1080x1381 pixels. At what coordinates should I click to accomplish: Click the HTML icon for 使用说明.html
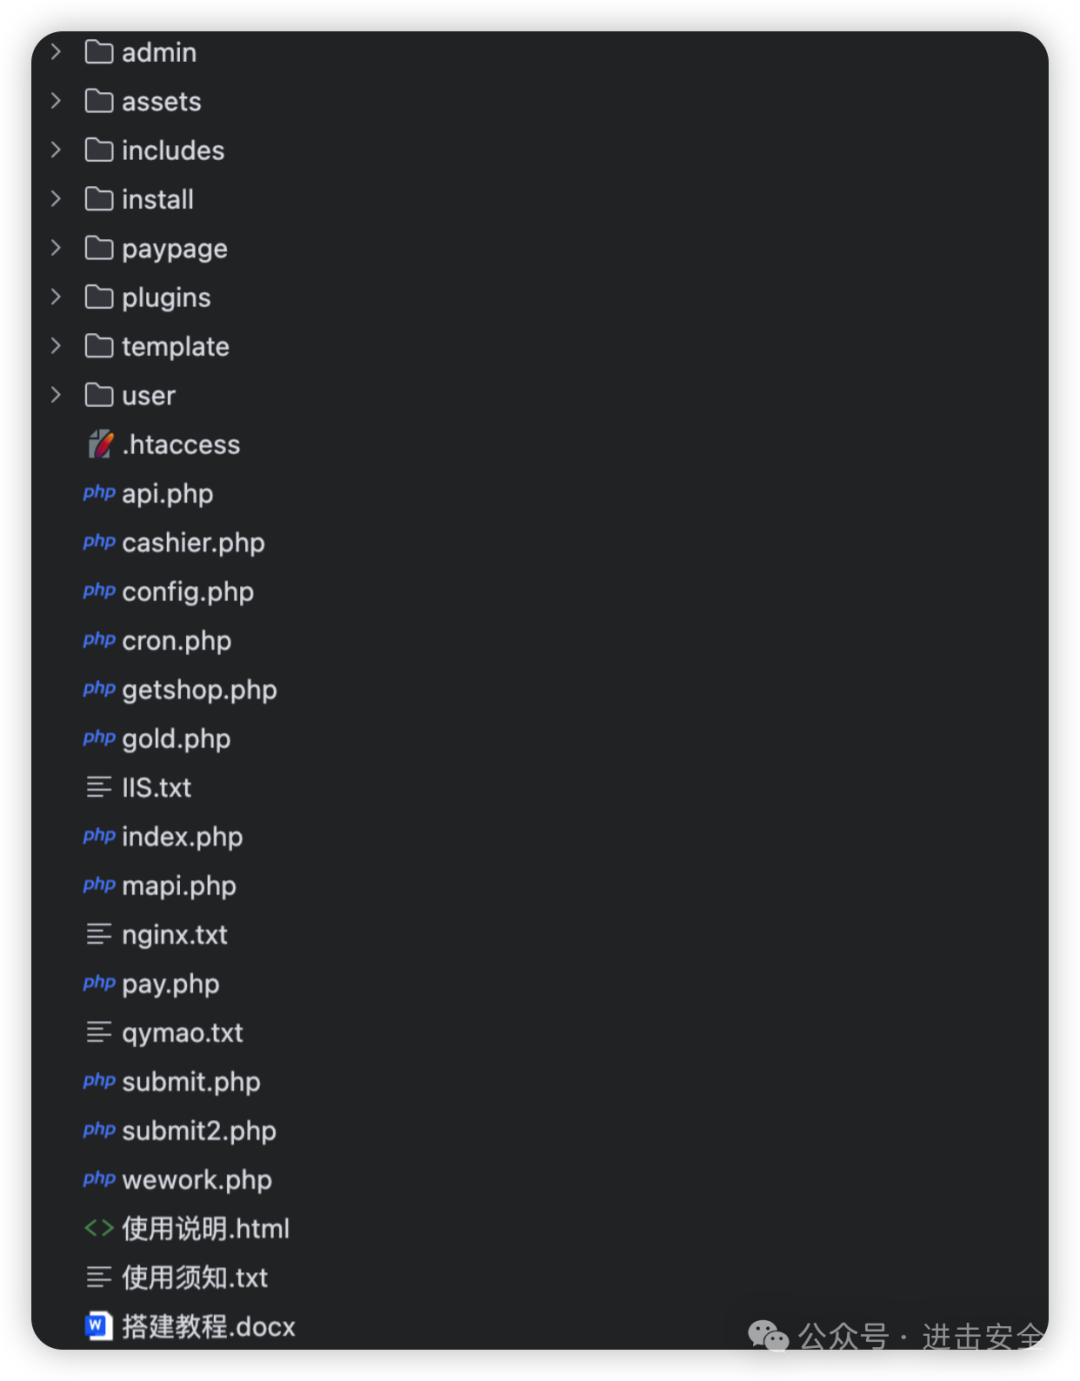pos(99,1228)
